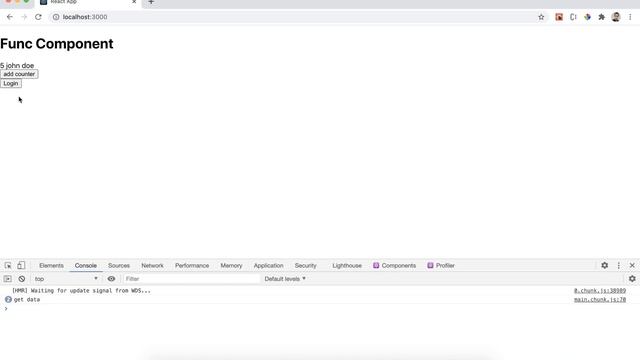Open the React Profiler tab
Screen dimensions: 640x360
(x=441, y=265)
